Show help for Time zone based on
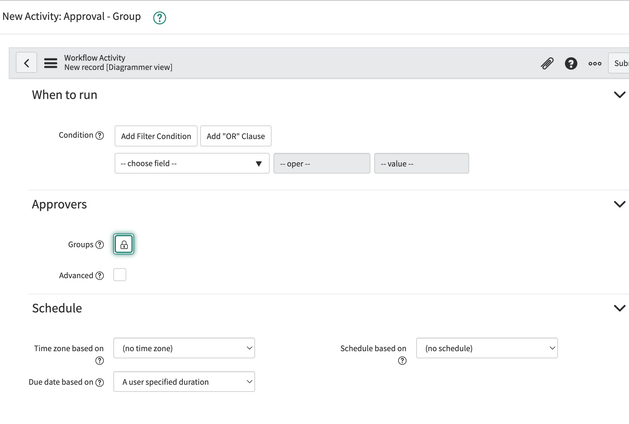Screen dimensions: 629x424 [99, 361]
